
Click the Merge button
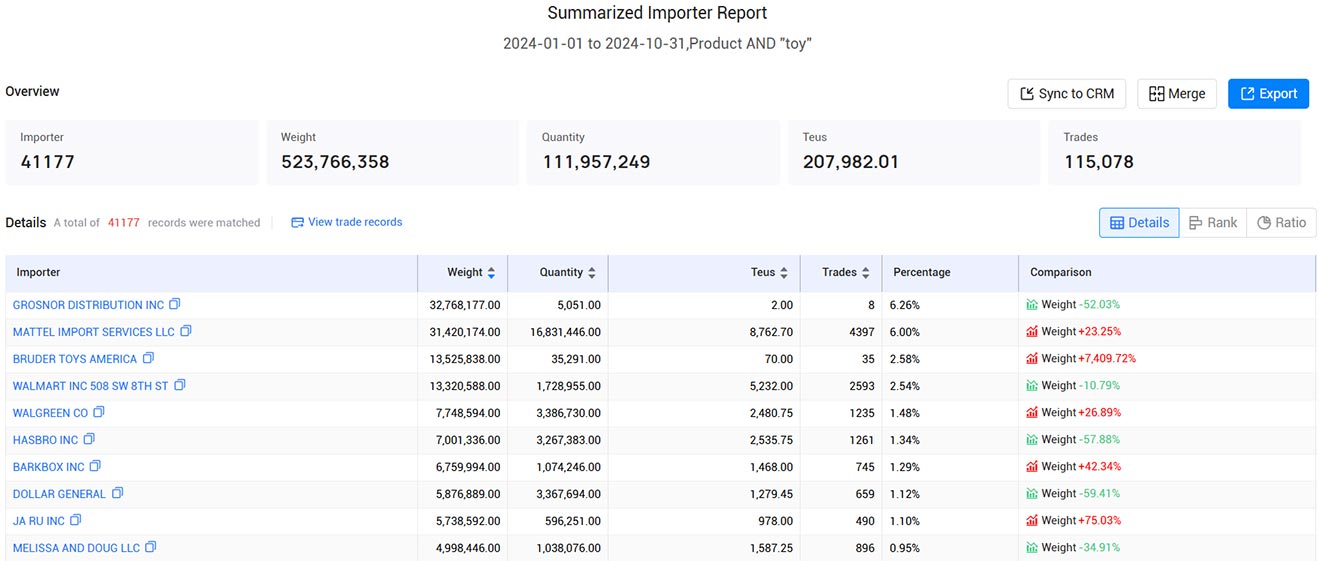pos(1177,94)
